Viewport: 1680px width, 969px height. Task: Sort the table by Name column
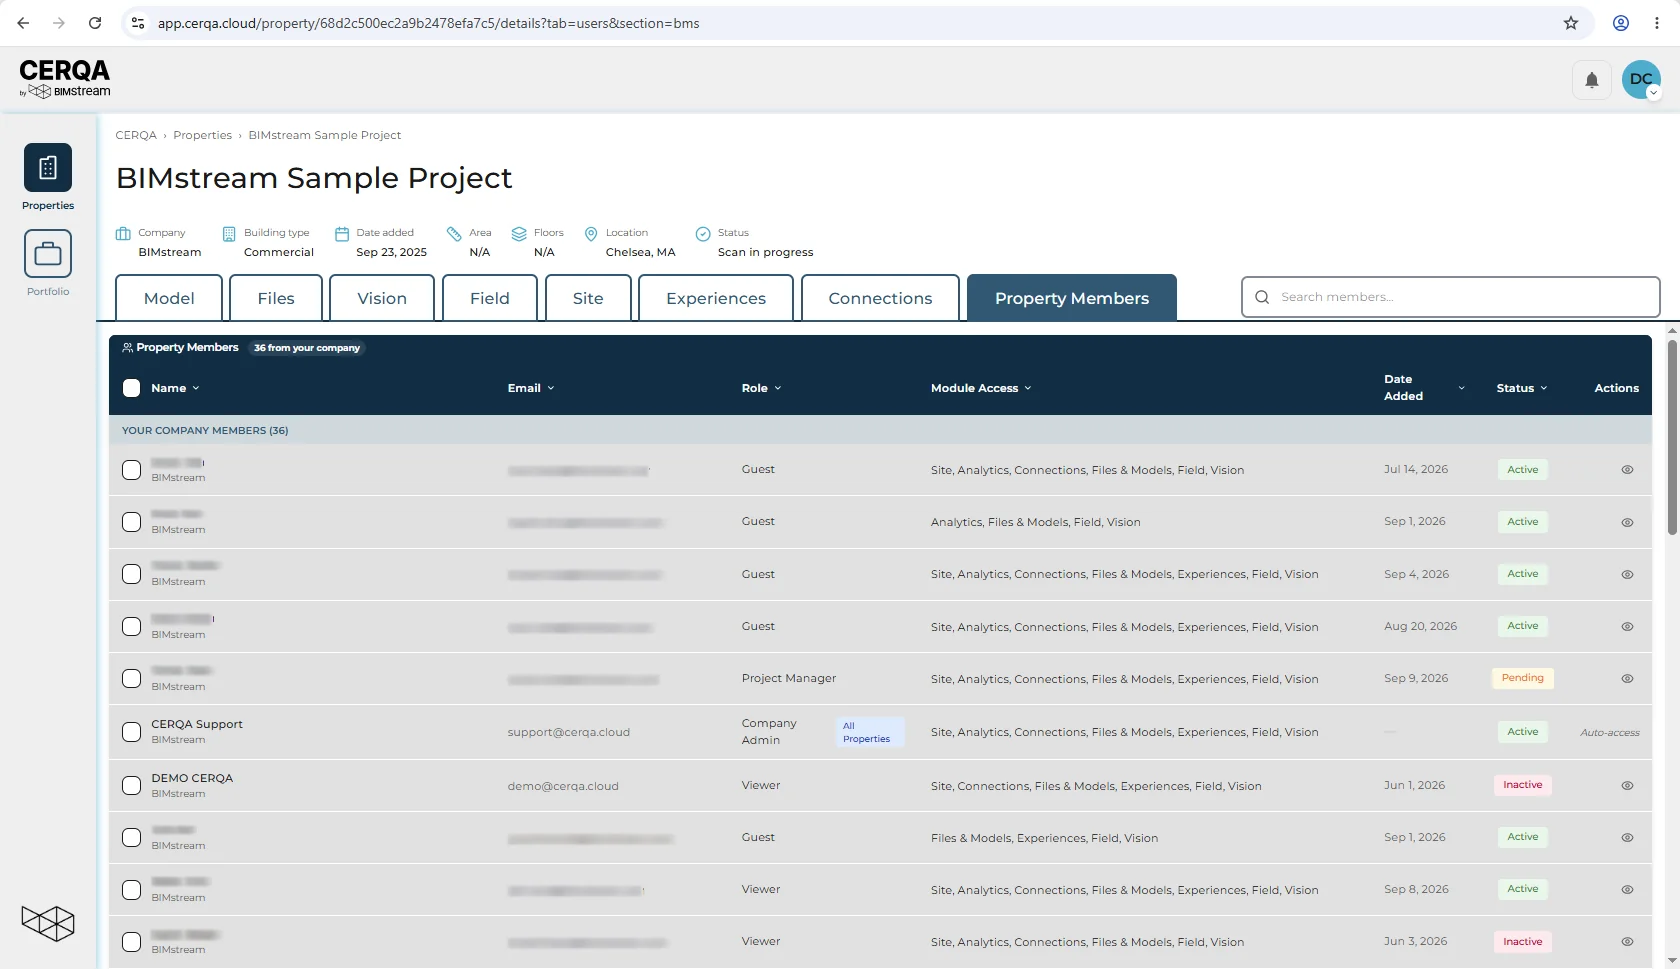click(x=175, y=388)
